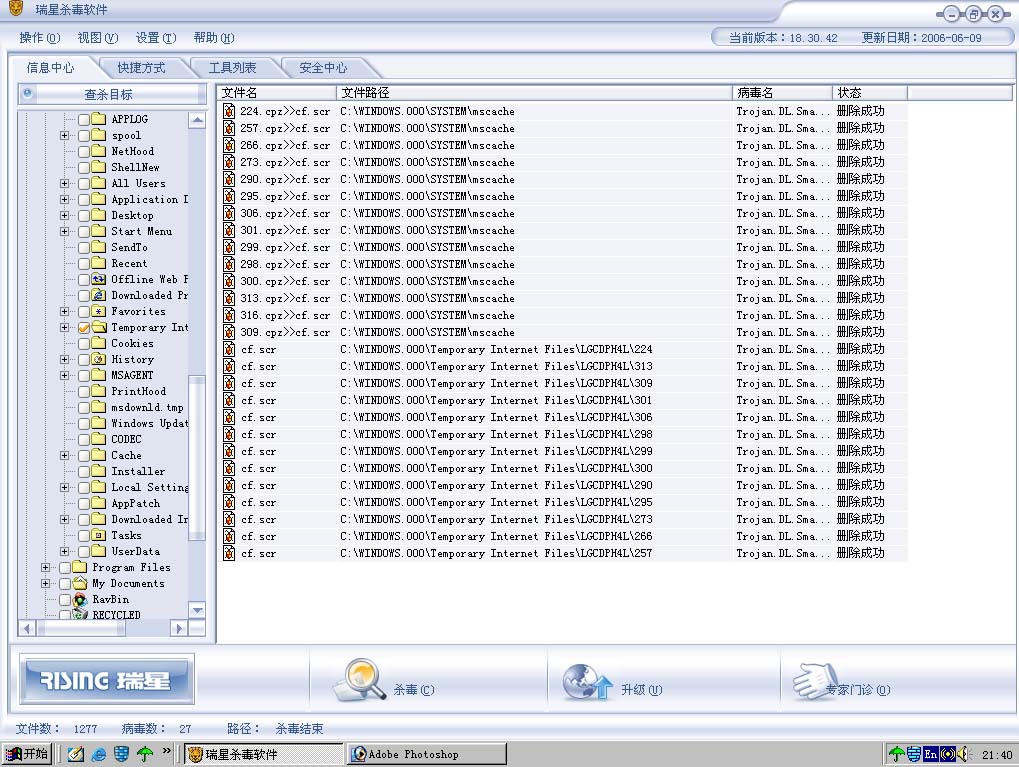Image resolution: width=1019 pixels, height=767 pixels.
Task: Check the Program Files checkbox
Action: pos(65,567)
